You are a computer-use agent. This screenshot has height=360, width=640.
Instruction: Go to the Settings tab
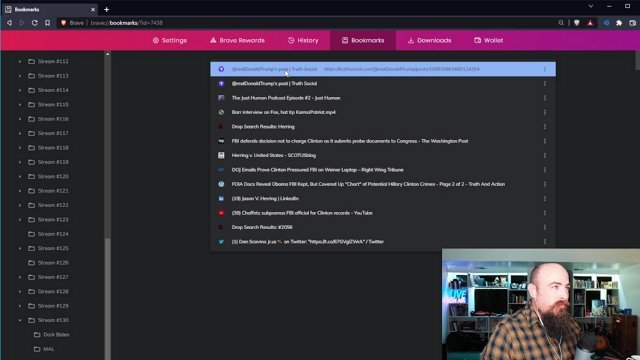[x=170, y=40]
